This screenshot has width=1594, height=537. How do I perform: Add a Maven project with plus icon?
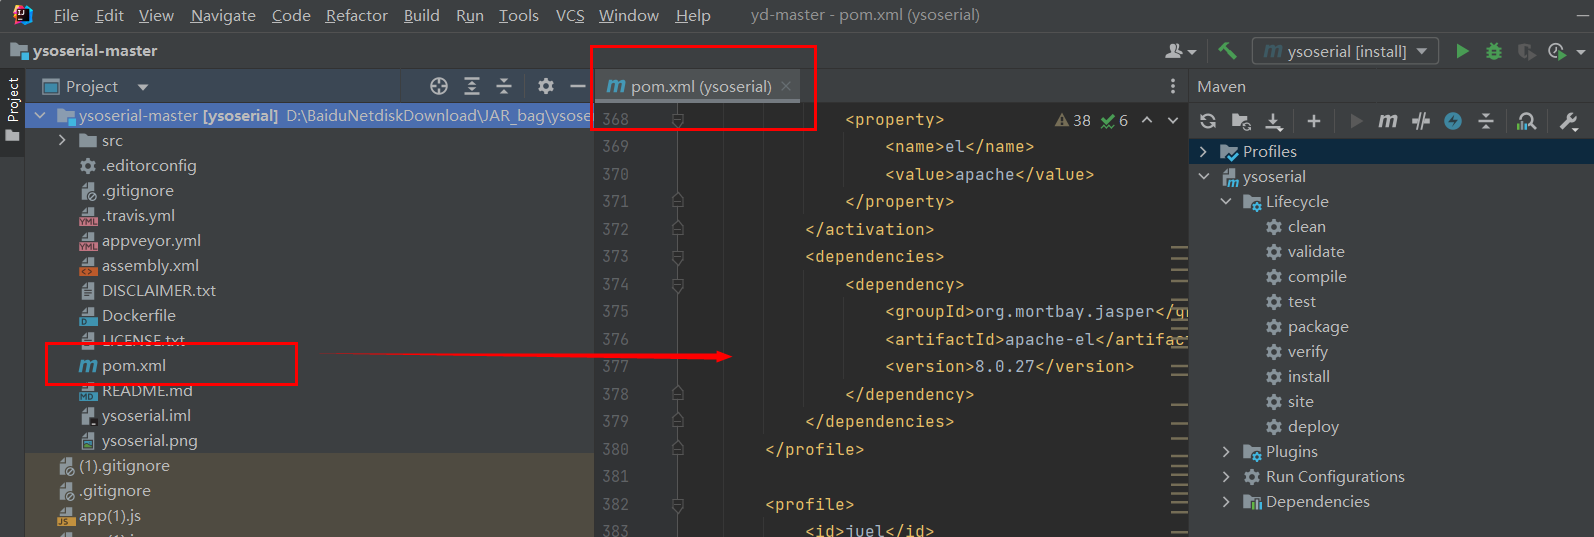pyautogui.click(x=1314, y=121)
